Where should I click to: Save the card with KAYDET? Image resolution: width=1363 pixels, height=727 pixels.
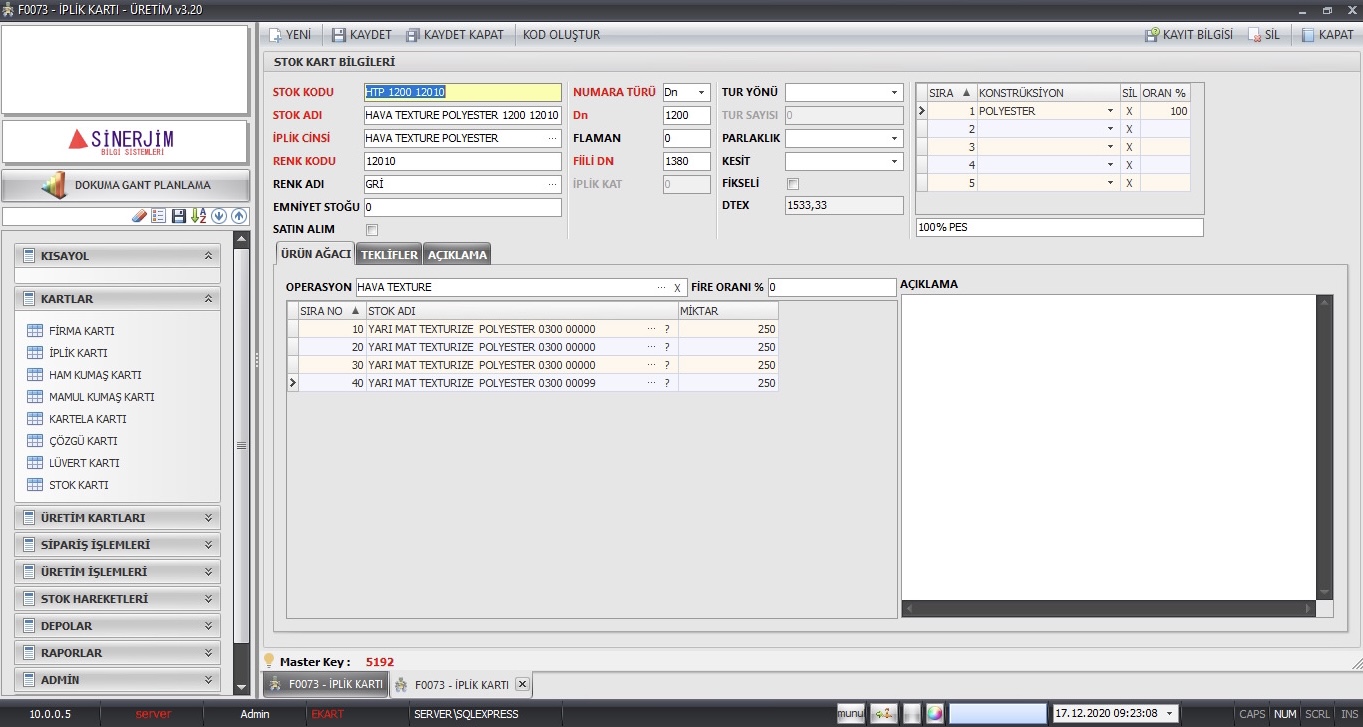coord(361,34)
